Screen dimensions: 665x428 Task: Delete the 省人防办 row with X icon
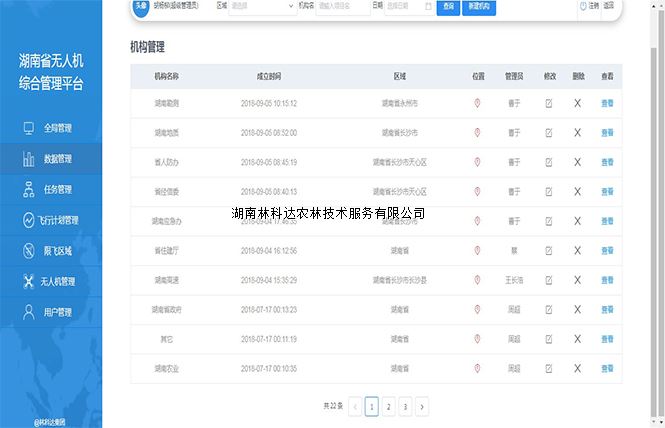click(x=578, y=161)
